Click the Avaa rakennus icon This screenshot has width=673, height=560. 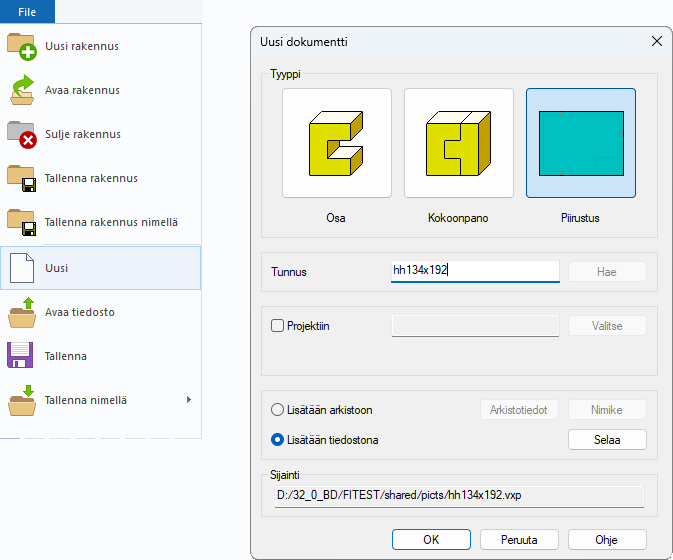tap(21, 90)
